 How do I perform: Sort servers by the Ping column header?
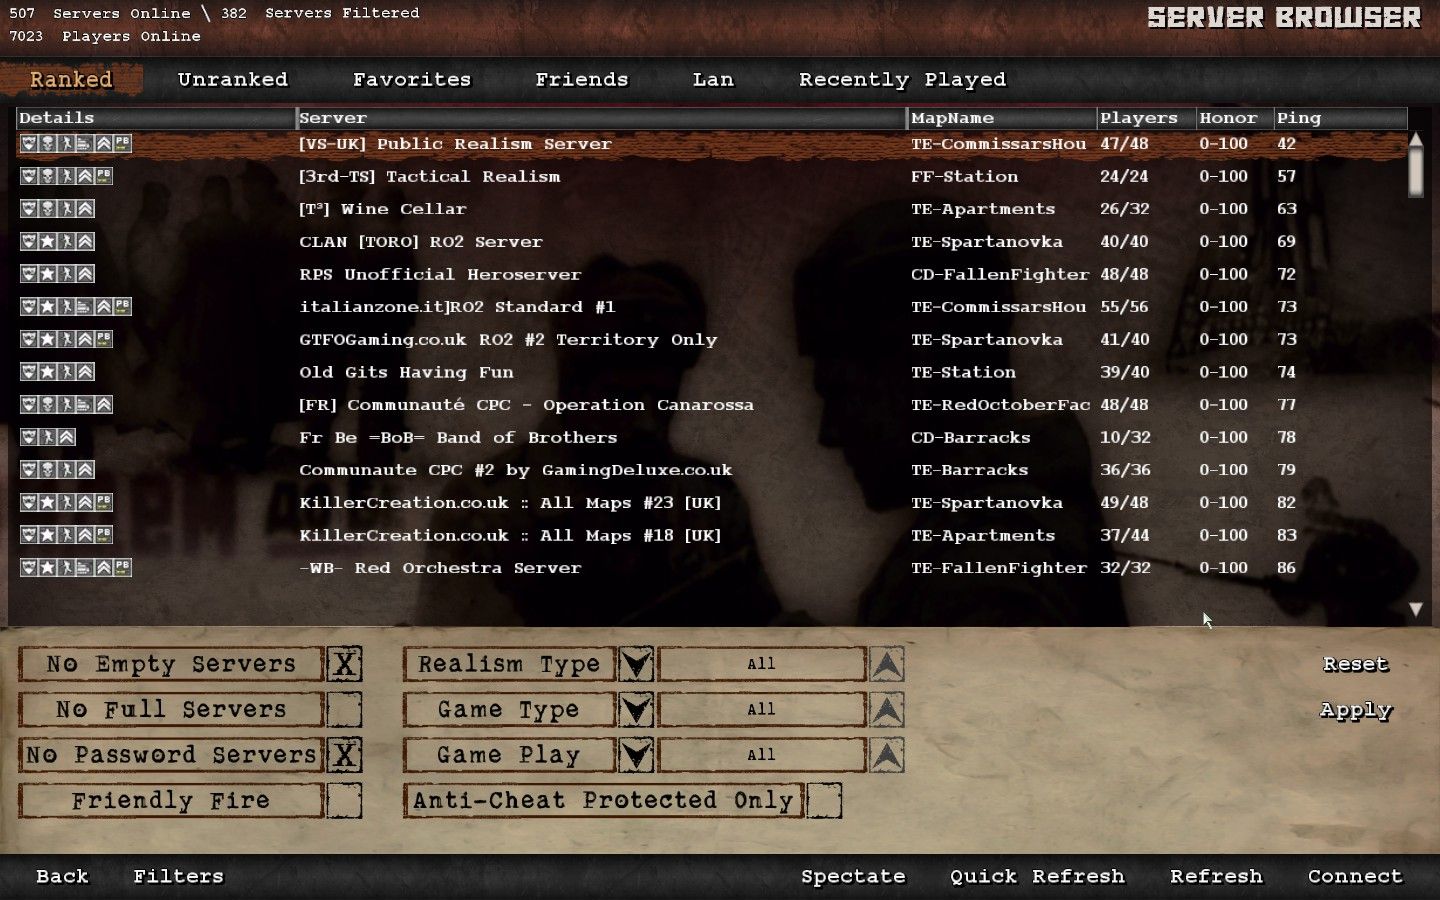(1340, 118)
